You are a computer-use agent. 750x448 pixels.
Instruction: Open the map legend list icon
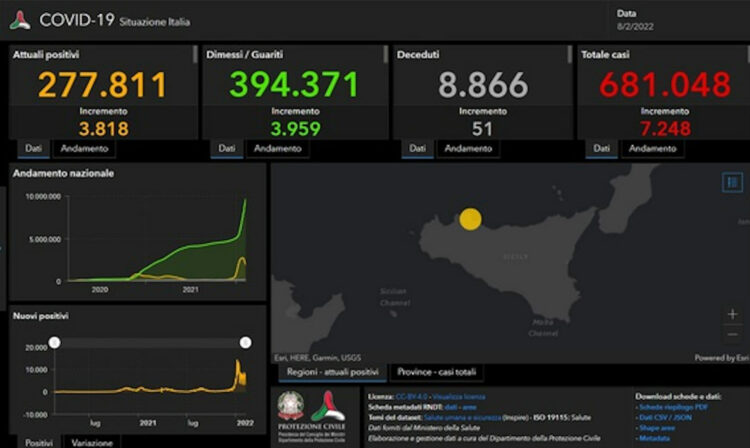click(731, 181)
